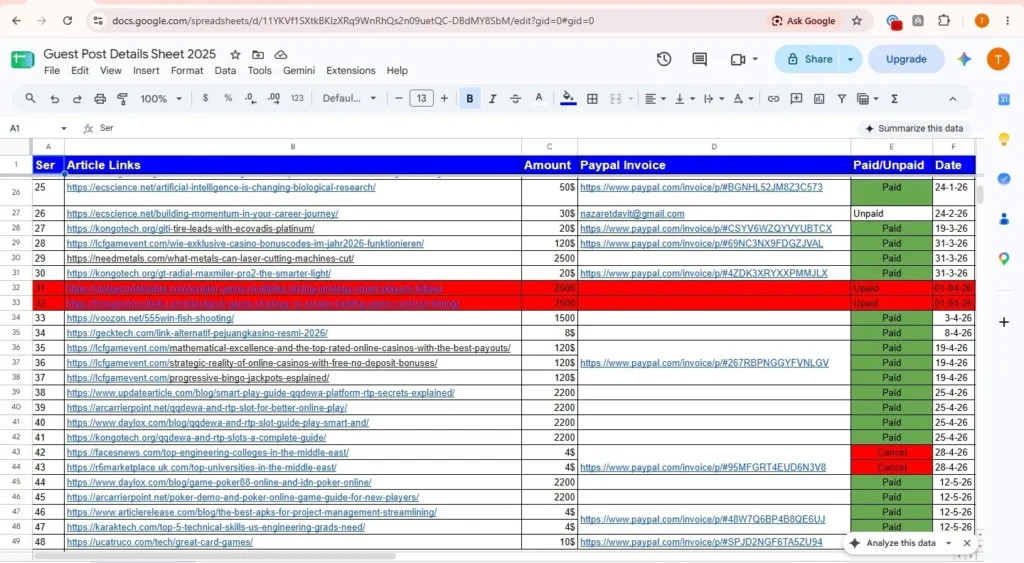Screen dimensions: 1024x563
Task: Insert comment icon in toolbar
Action: pos(796,99)
